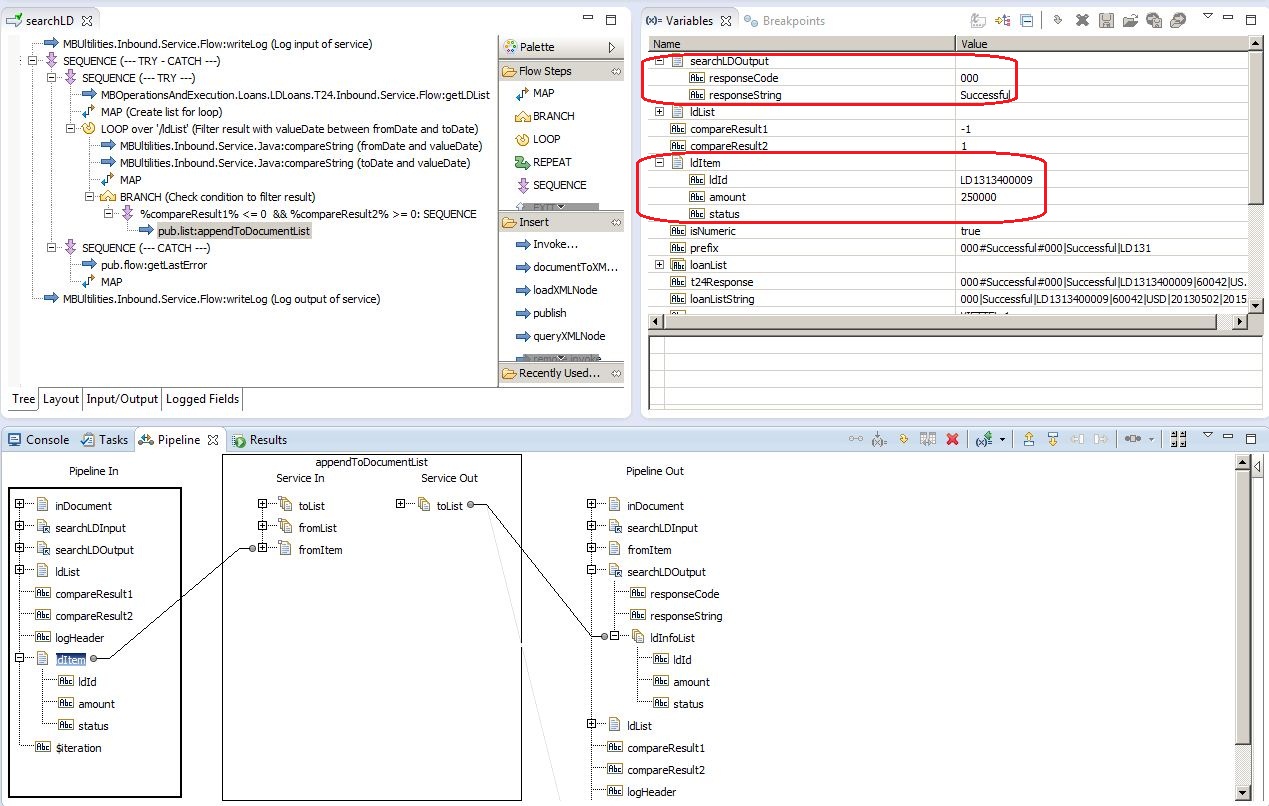This screenshot has width=1269, height=806.
Task: Collapse the searchLDOutput node in Variables
Action: click(x=660, y=61)
